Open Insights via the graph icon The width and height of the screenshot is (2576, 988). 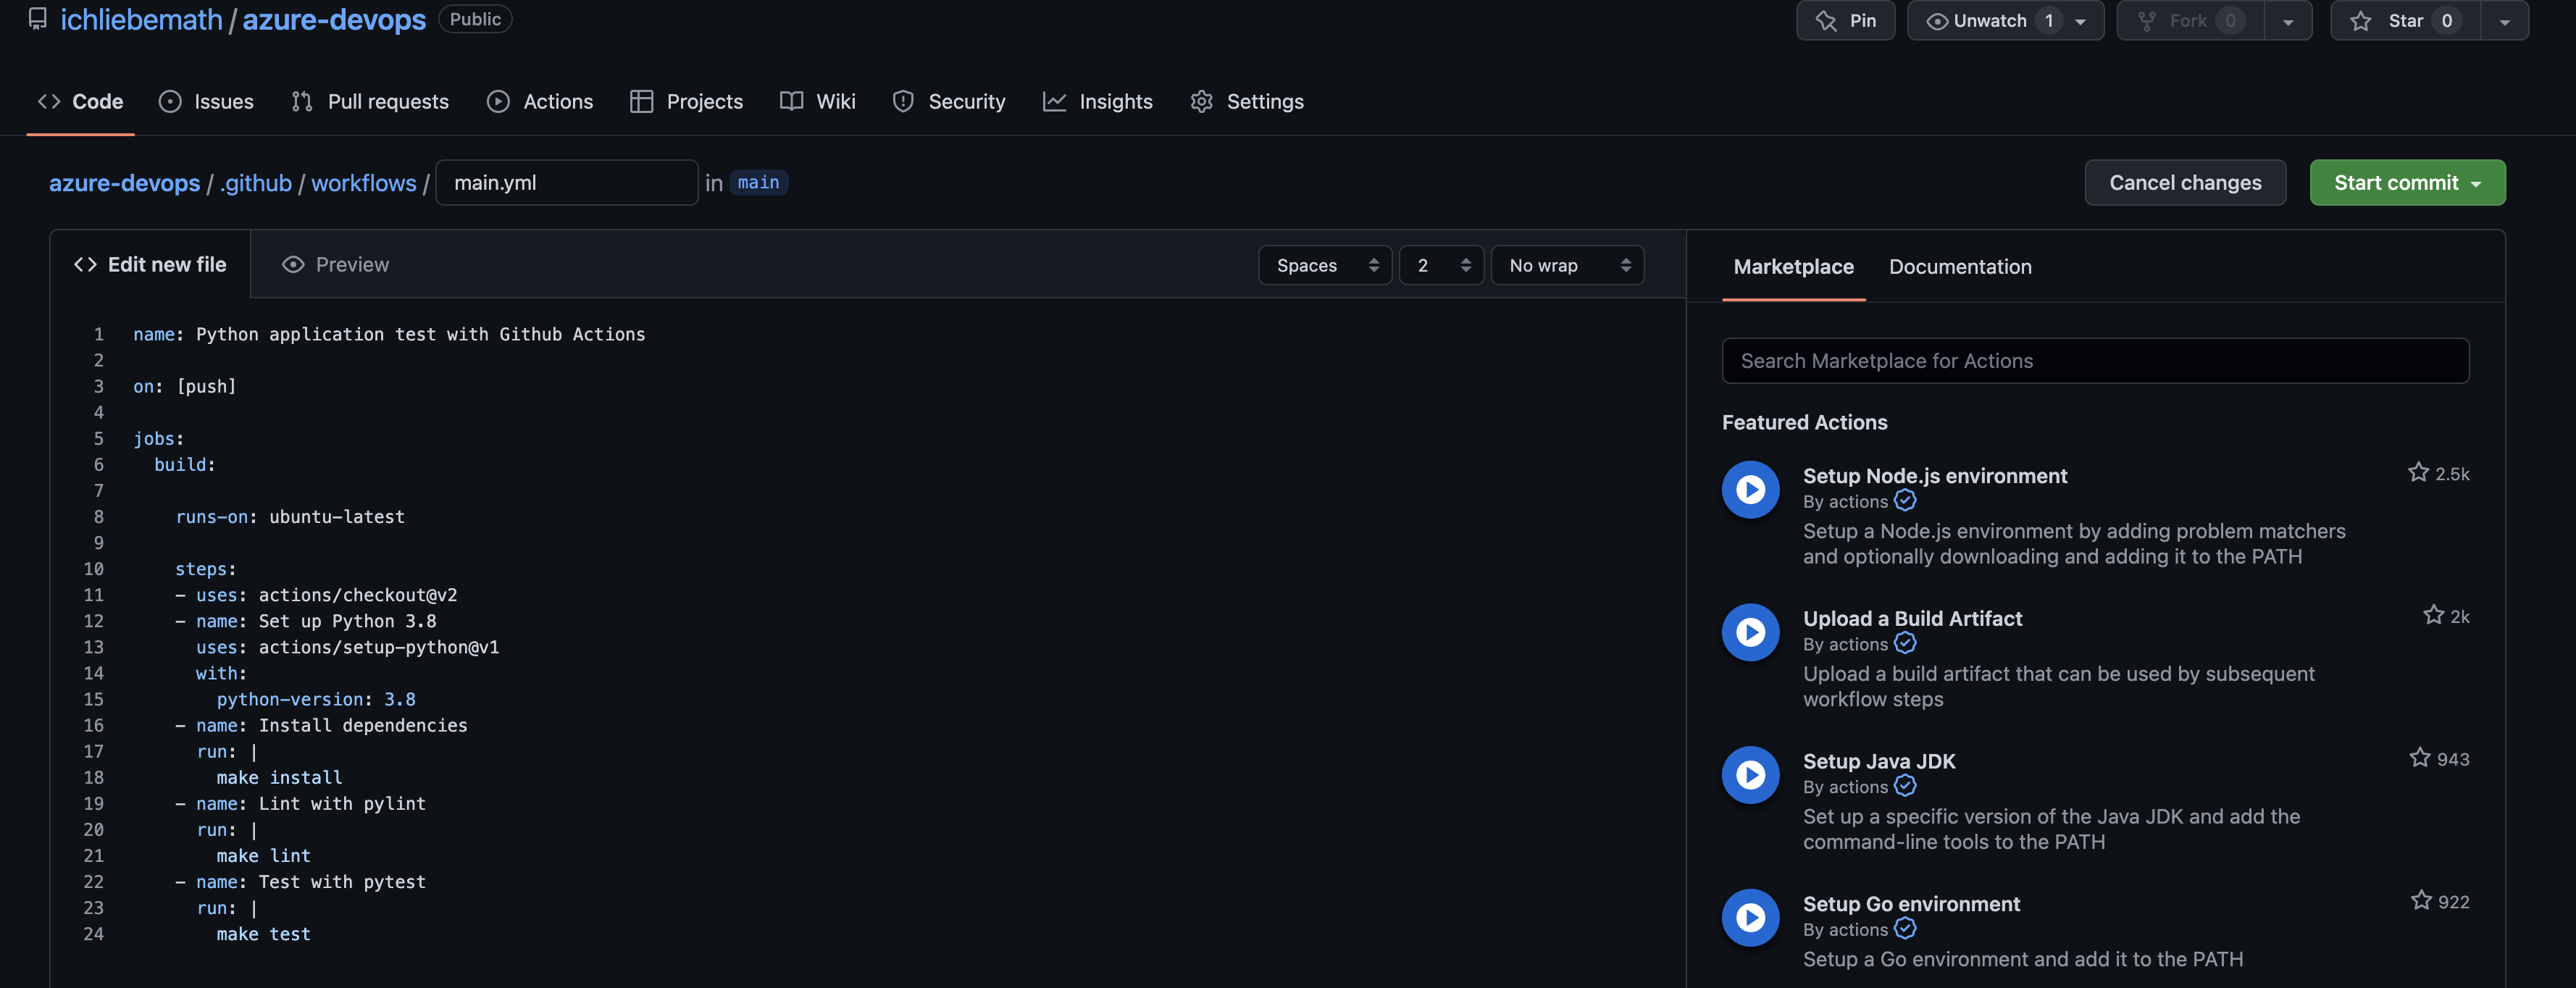pos(1054,101)
